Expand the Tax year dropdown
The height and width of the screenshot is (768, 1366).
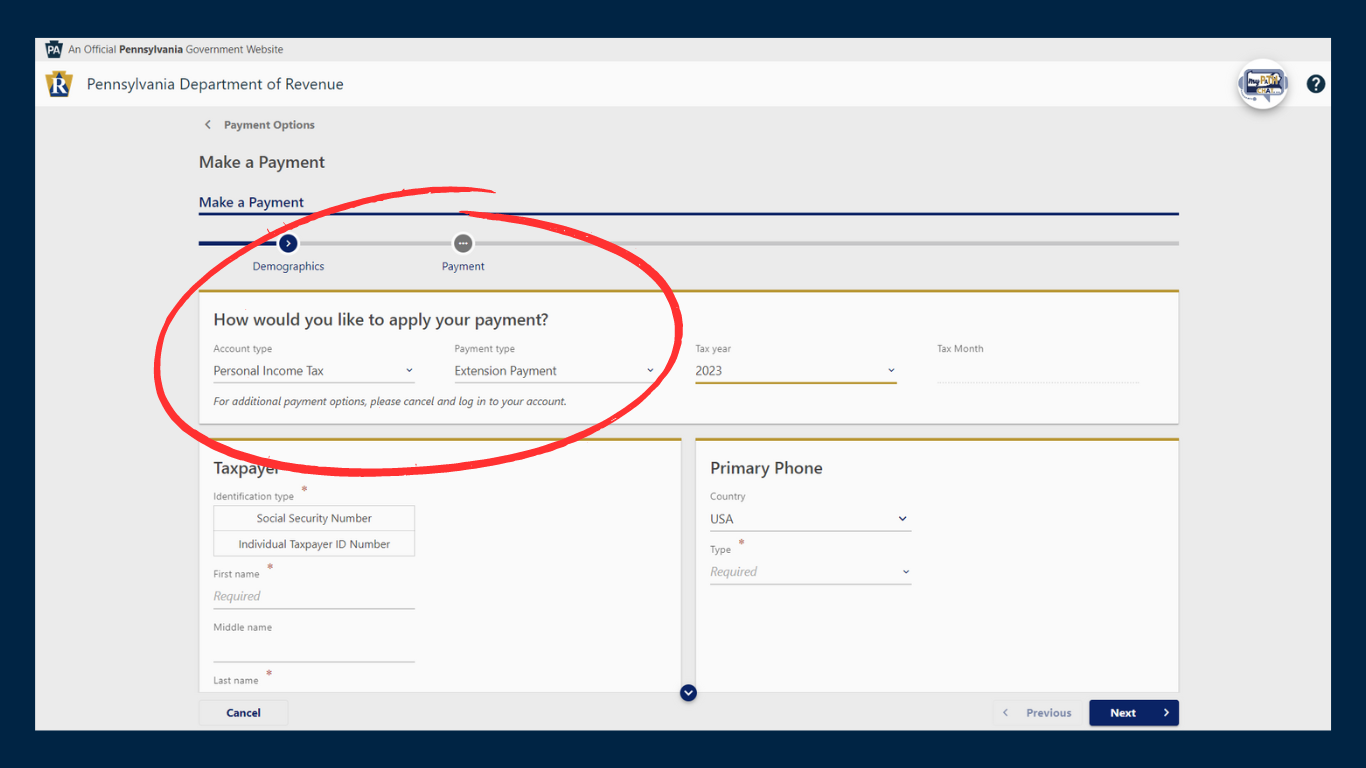795,371
